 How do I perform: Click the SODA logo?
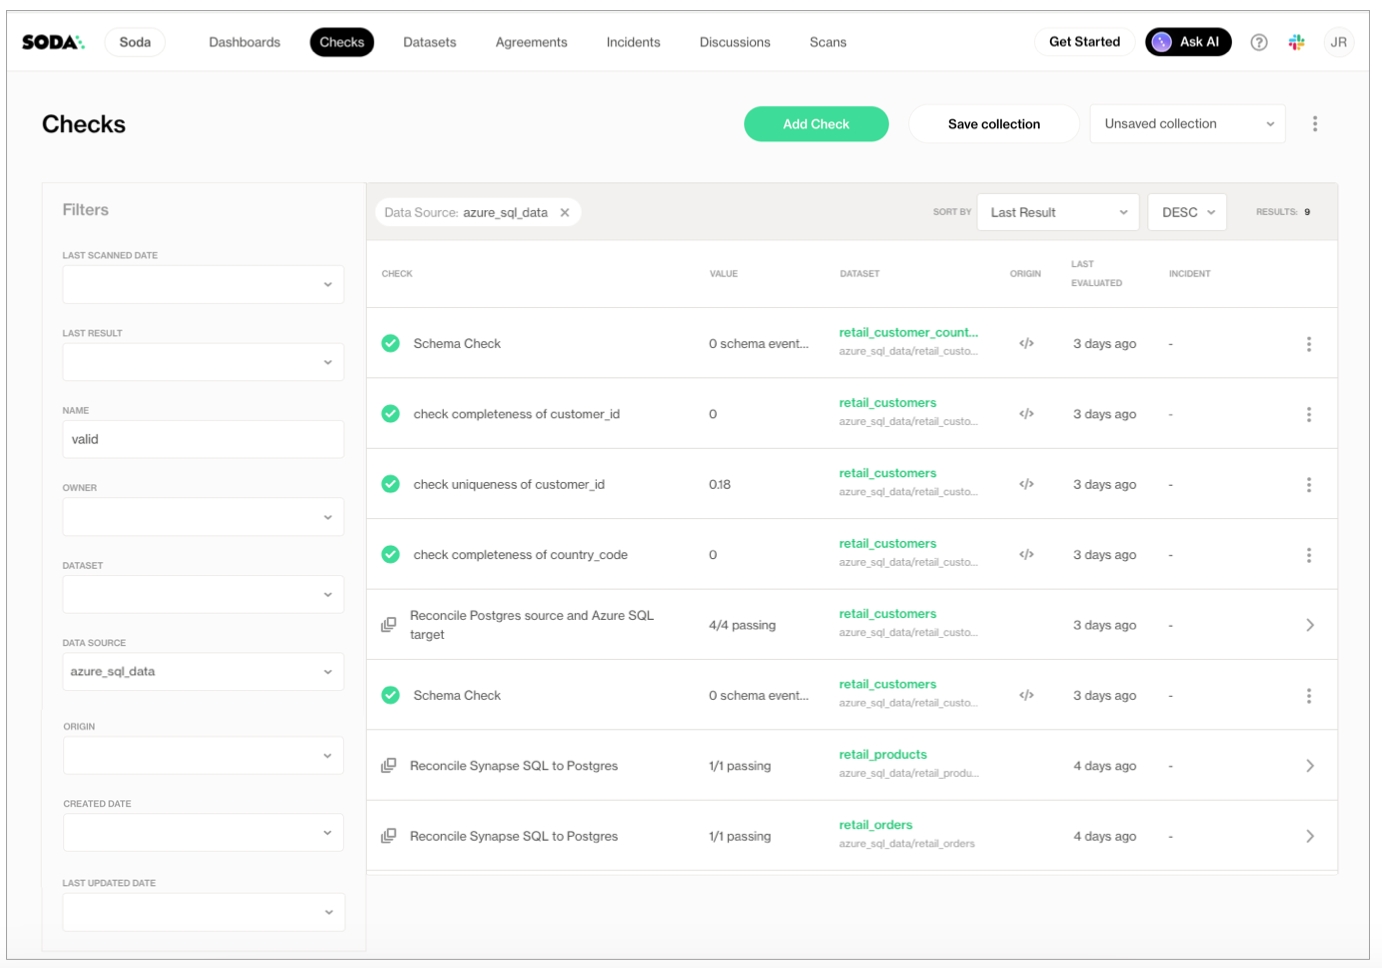pos(52,42)
